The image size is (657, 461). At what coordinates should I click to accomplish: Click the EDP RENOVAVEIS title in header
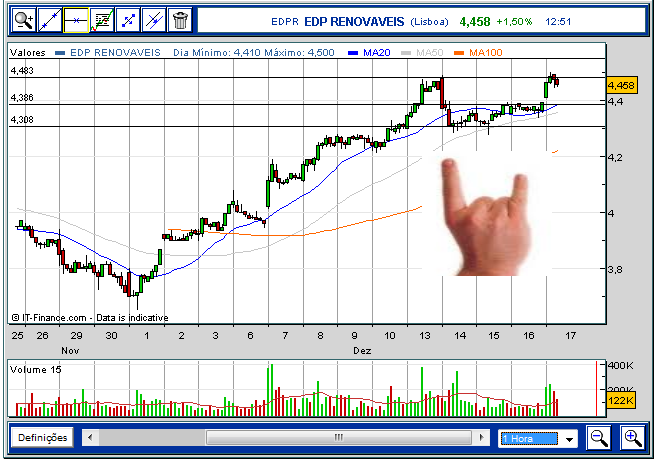[x=354, y=22]
